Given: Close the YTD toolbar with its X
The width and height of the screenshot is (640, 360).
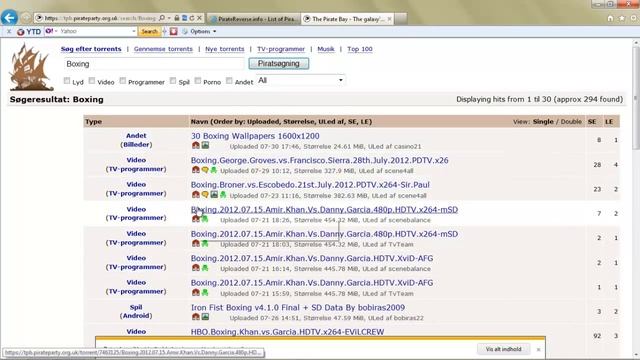Looking at the screenshot, I should (9, 31).
